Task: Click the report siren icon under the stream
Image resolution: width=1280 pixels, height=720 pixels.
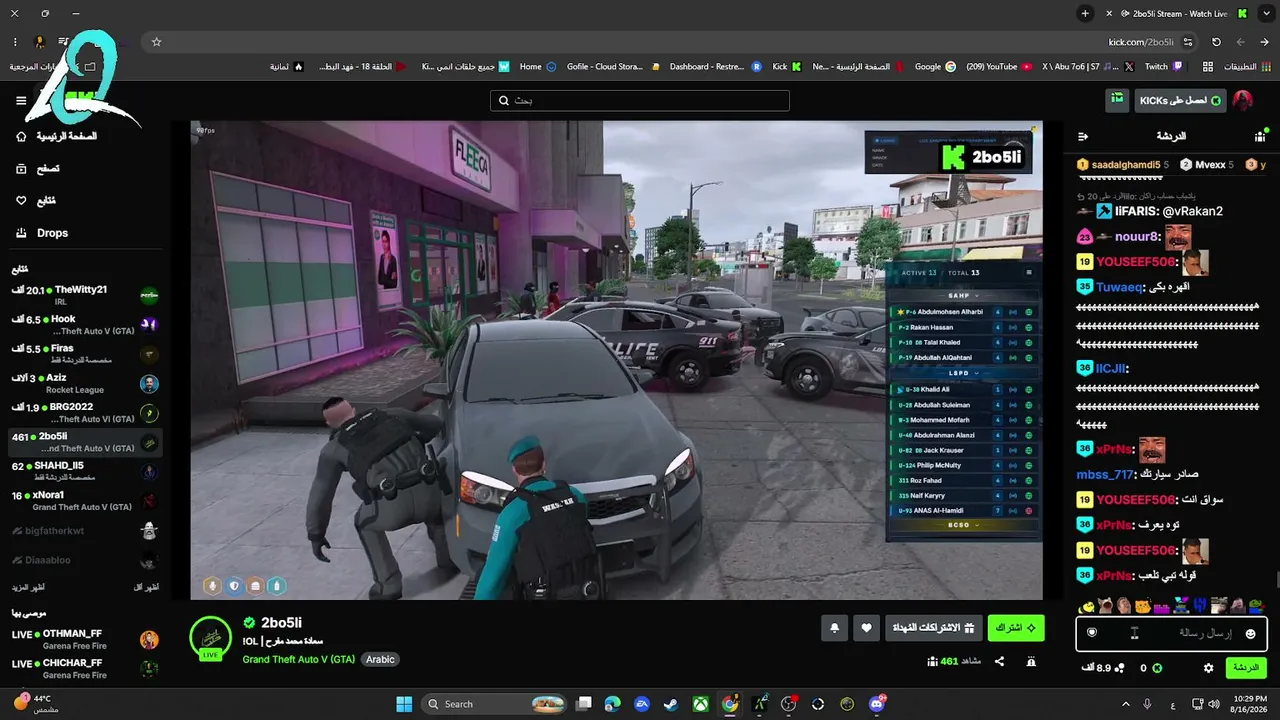Action: click(1031, 661)
